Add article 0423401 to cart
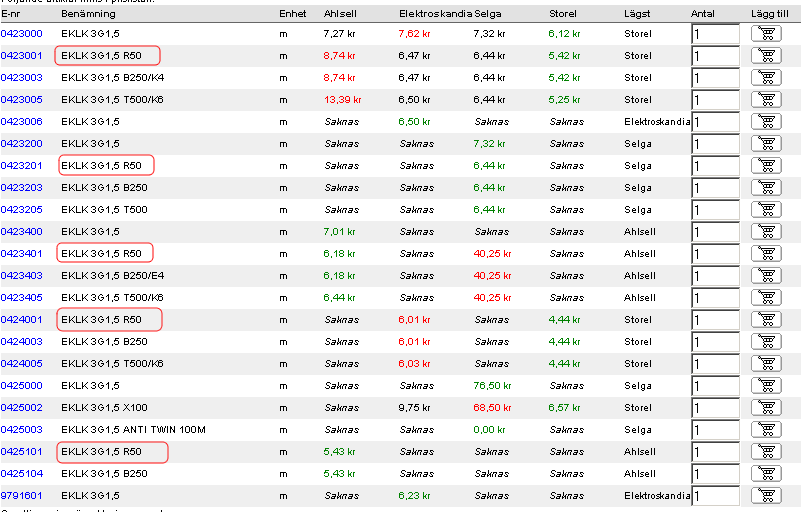Viewport: 807px width, 512px height. pyautogui.click(x=766, y=254)
